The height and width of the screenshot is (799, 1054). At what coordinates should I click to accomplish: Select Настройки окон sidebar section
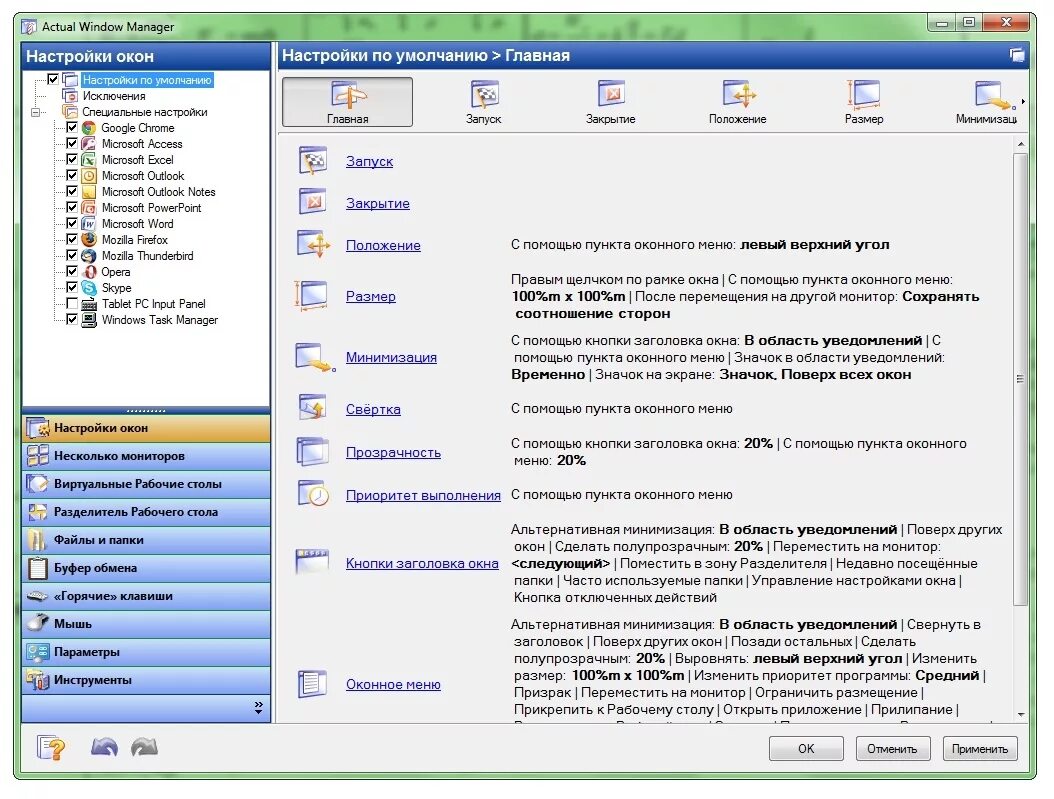tap(146, 428)
